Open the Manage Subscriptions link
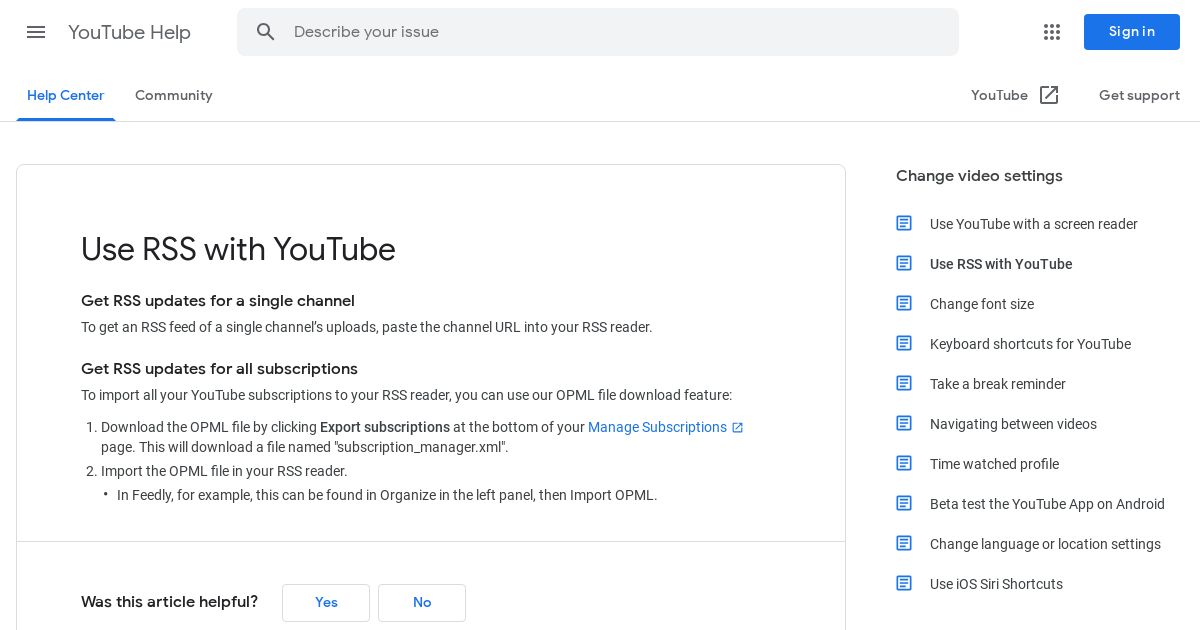Screen dimensions: 1200x630 (x=657, y=427)
